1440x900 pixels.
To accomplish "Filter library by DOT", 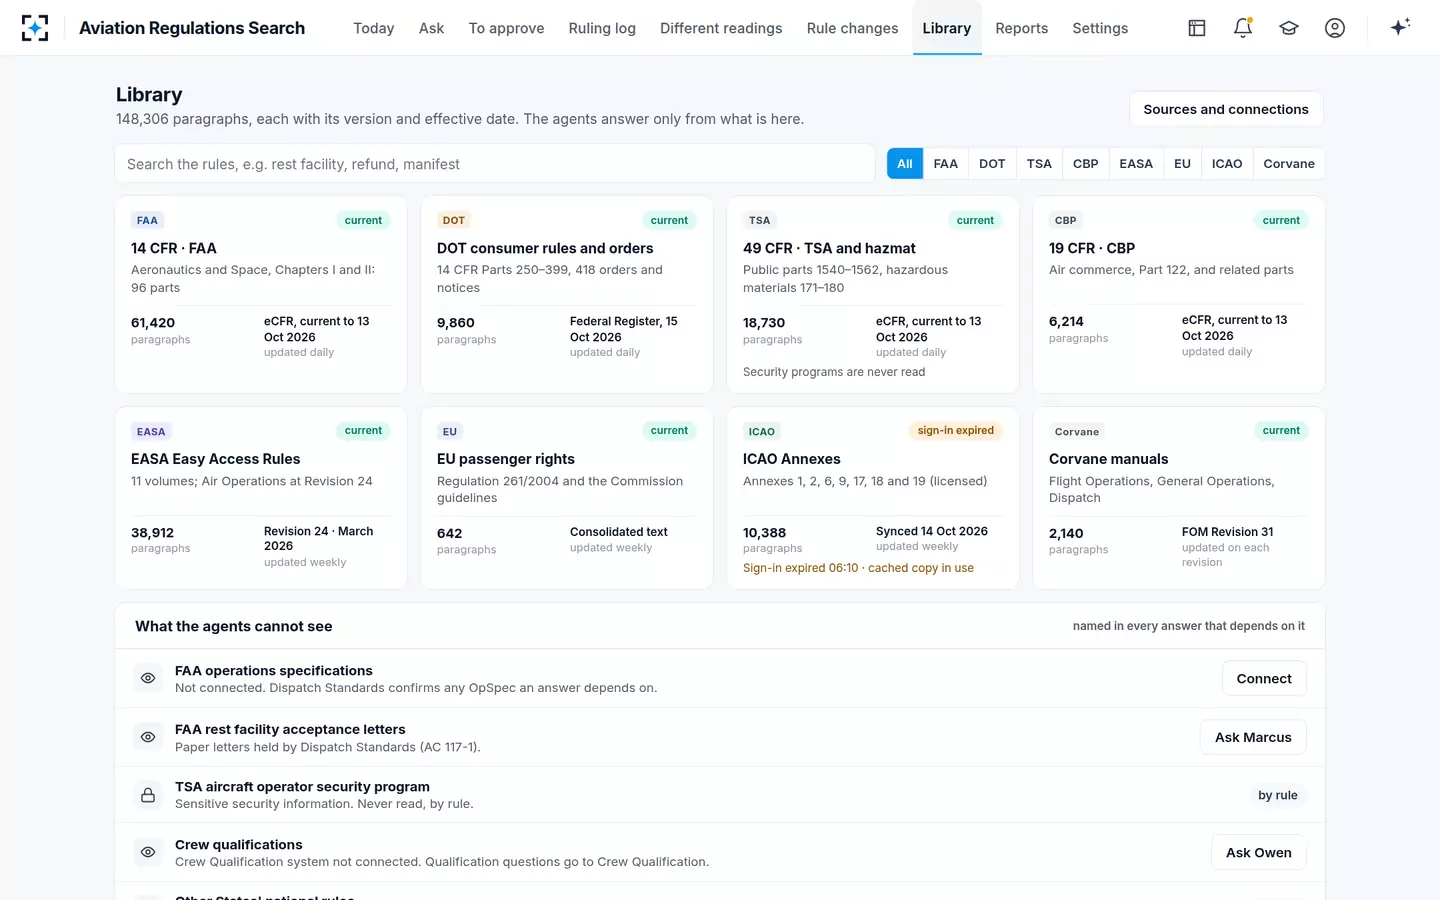I will point(992,163).
